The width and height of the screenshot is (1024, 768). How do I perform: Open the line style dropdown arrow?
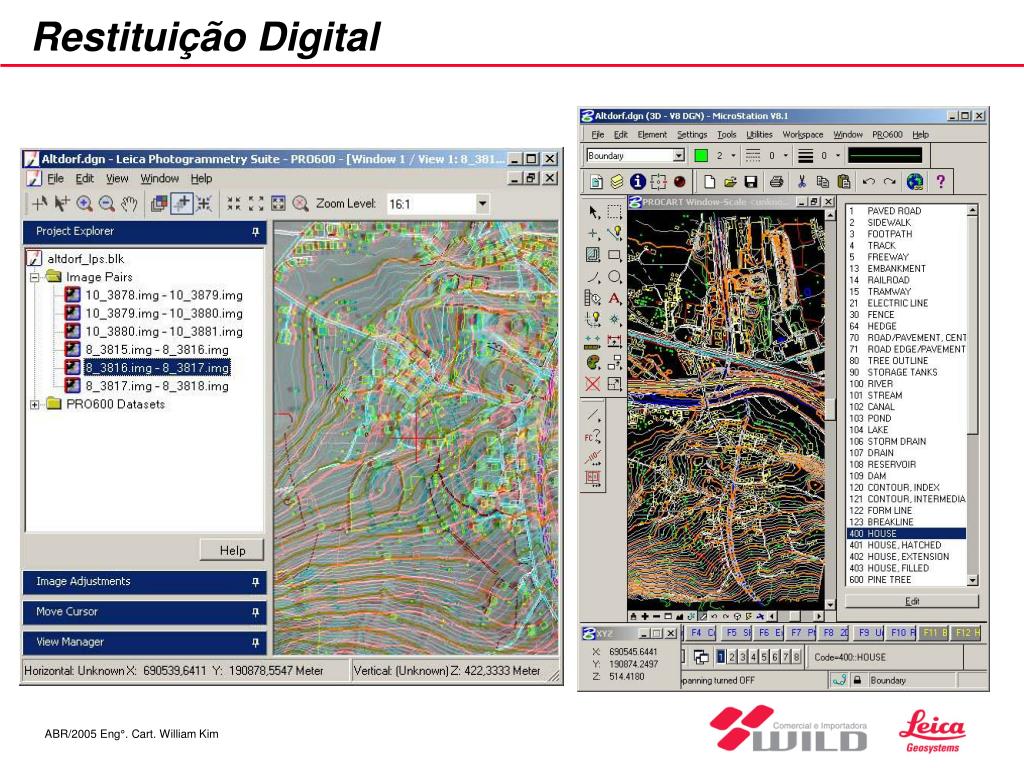pos(785,155)
